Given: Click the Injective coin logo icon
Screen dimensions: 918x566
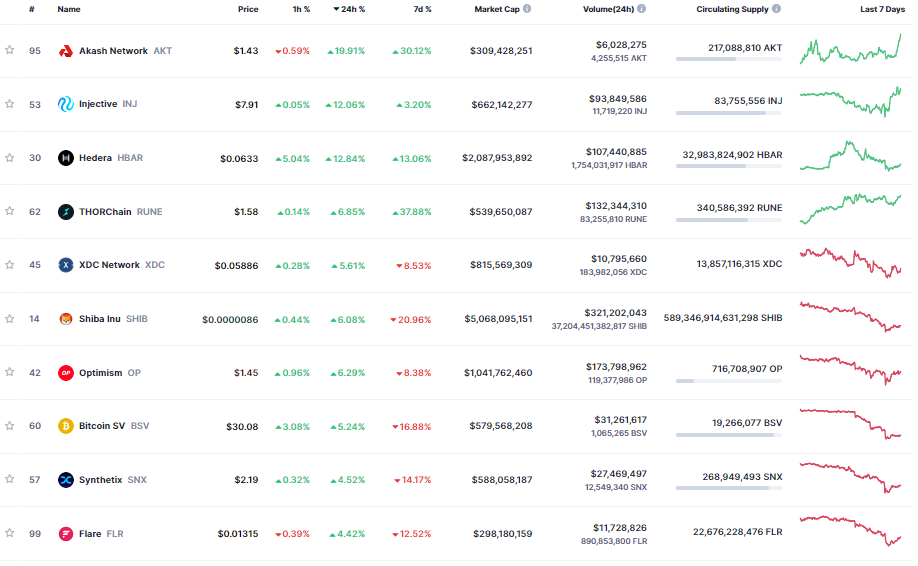Looking at the screenshot, I should click(x=66, y=104).
